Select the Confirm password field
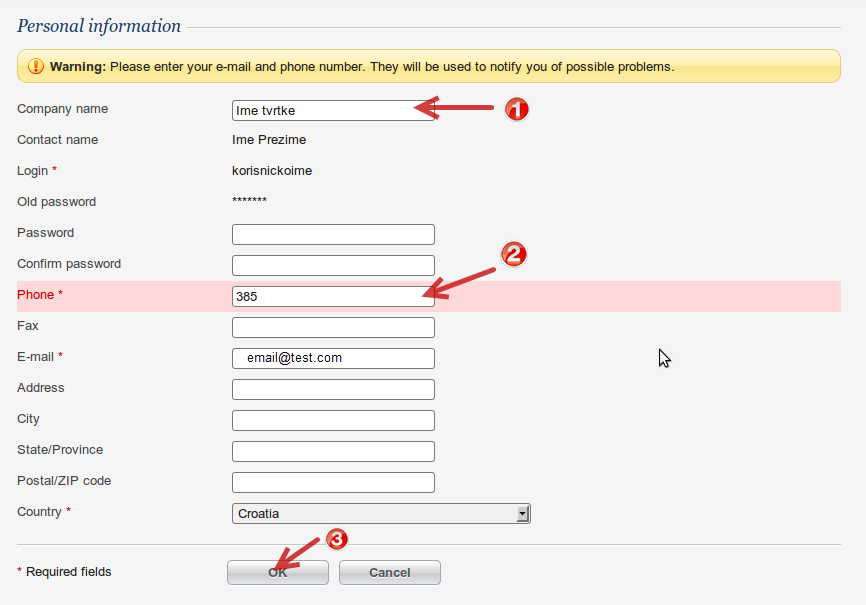Screen dimensions: 866x605 pyautogui.click(x=333, y=265)
